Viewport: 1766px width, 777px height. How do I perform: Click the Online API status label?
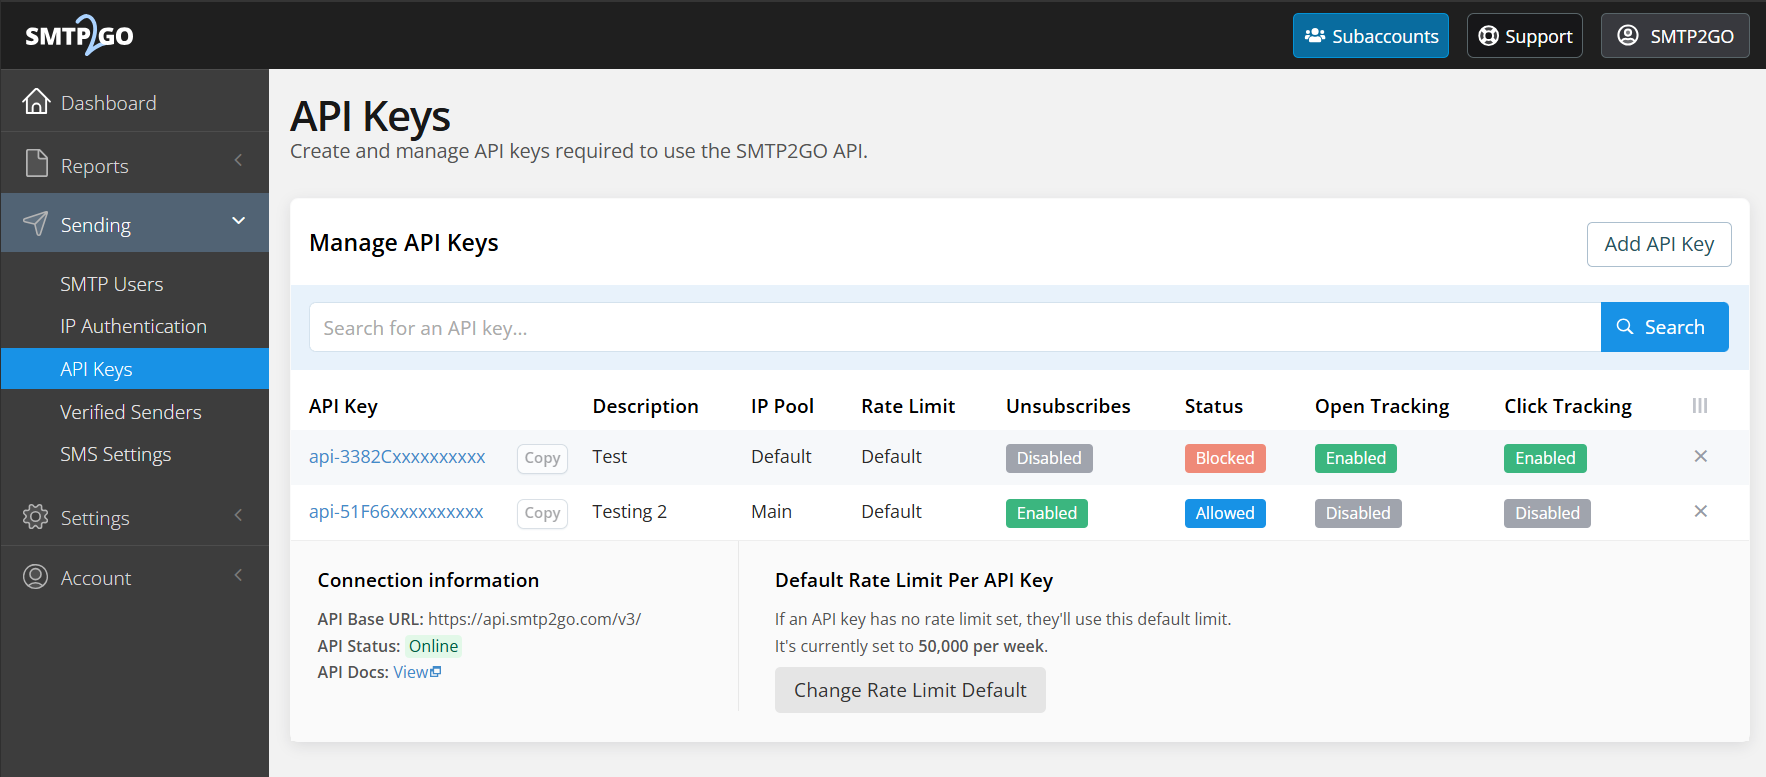(433, 646)
